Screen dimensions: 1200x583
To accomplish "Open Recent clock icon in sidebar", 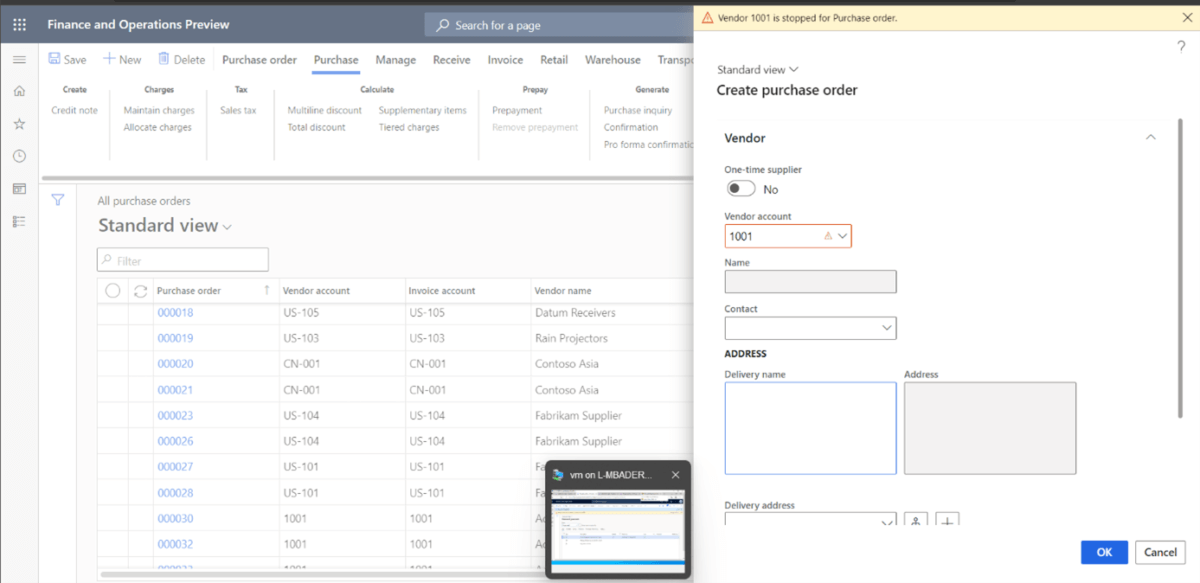I will pyautogui.click(x=19, y=156).
